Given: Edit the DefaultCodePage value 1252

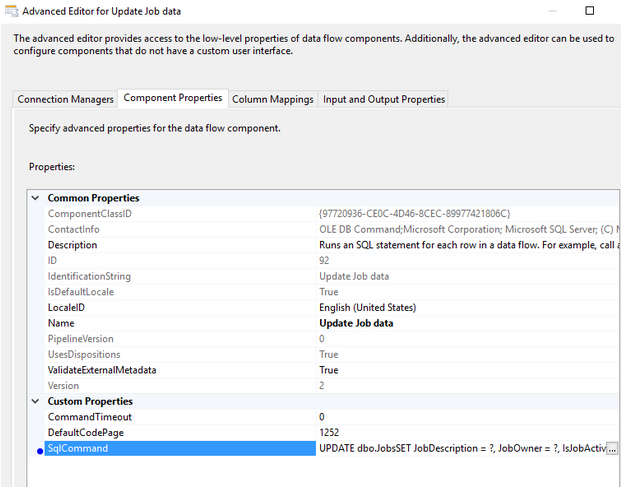Looking at the screenshot, I should click(x=329, y=432).
